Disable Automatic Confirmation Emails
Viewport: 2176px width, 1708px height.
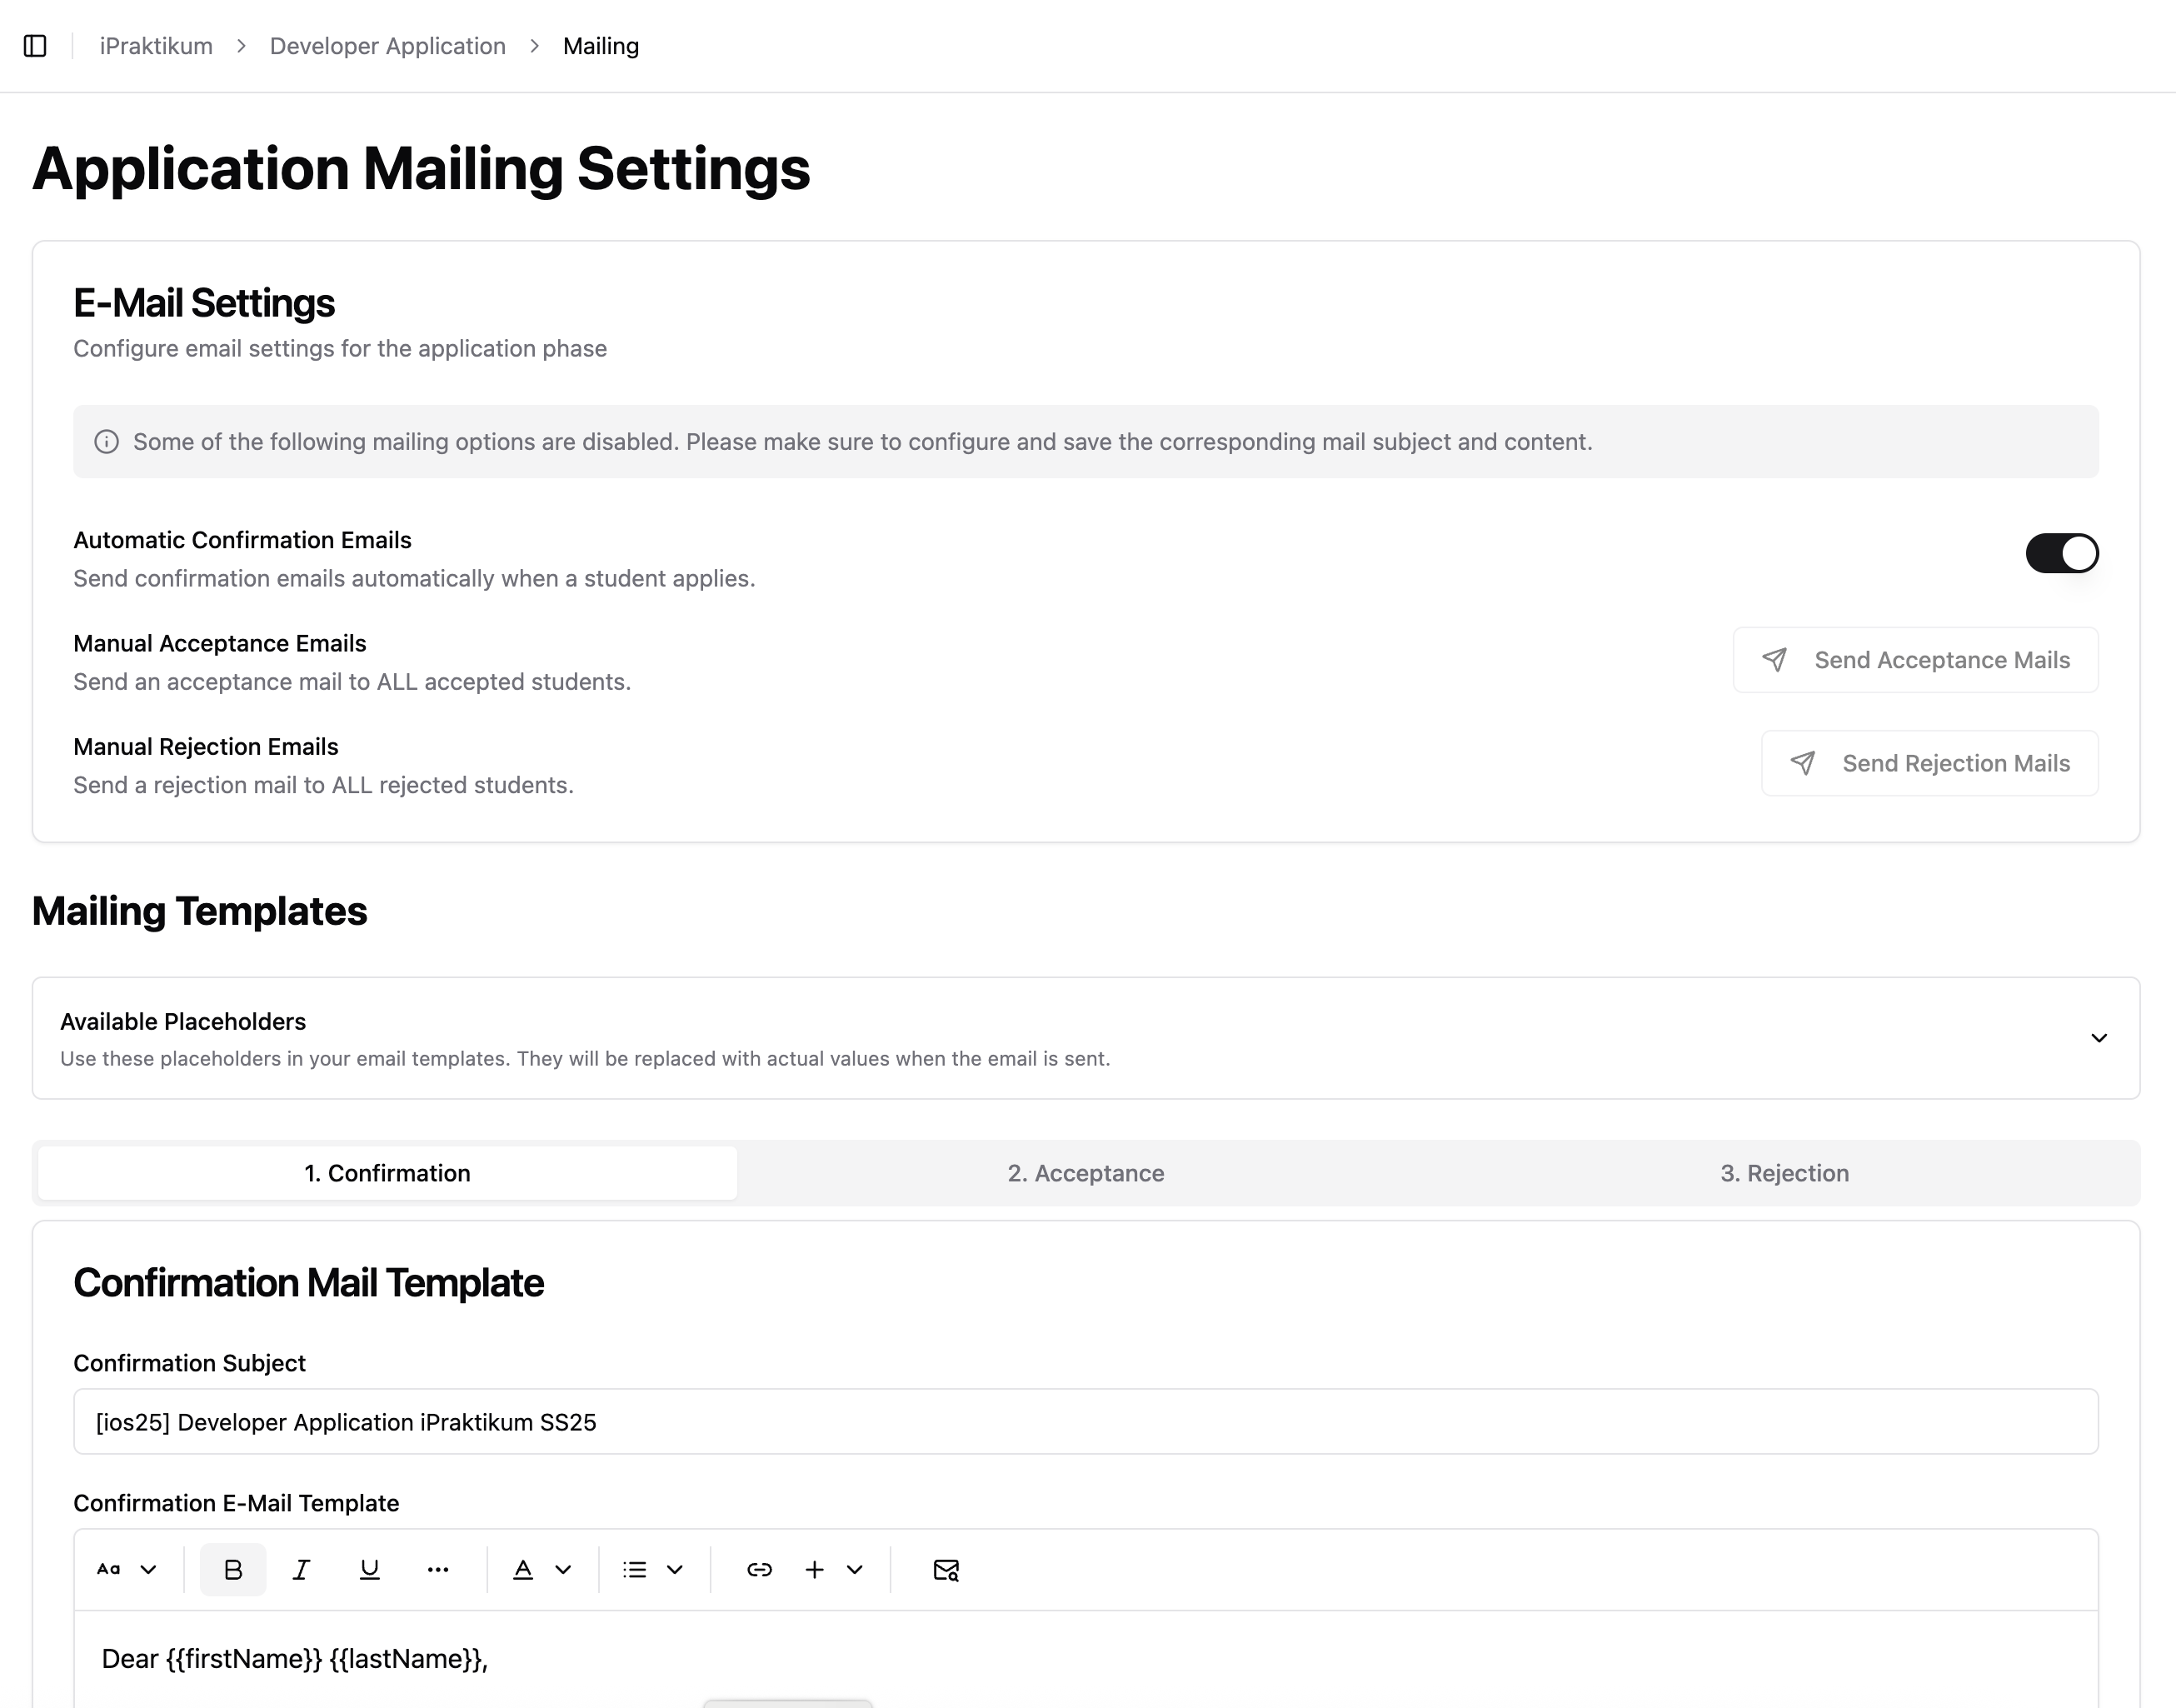2062,553
